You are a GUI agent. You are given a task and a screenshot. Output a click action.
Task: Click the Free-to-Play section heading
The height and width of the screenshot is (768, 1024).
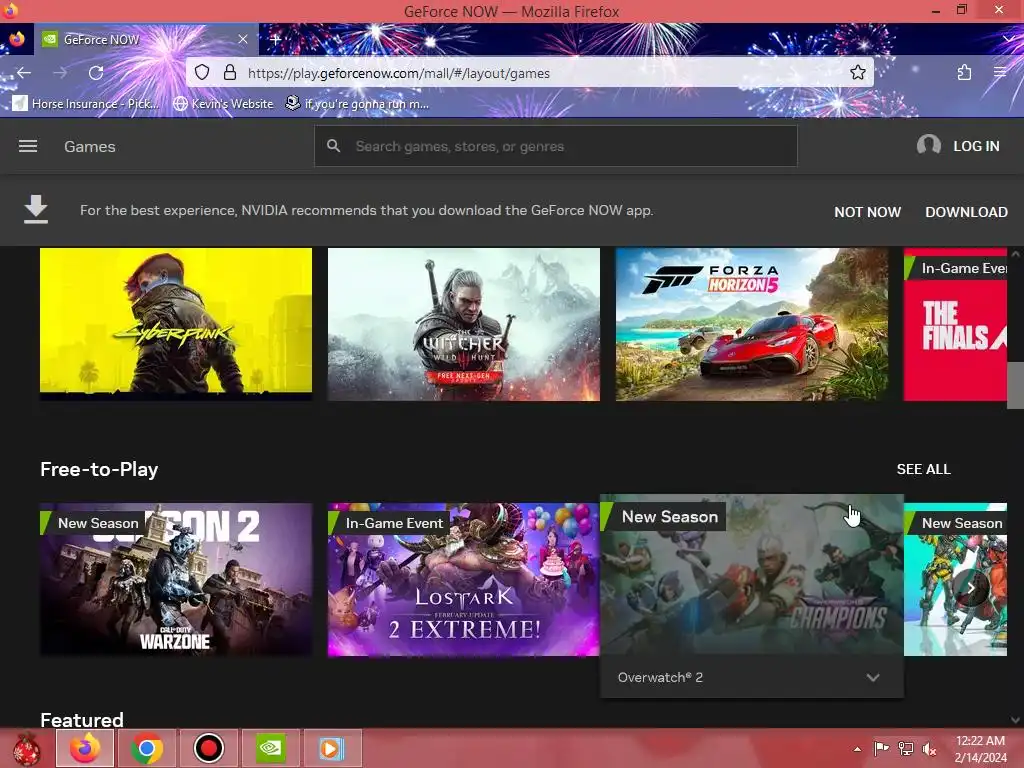click(99, 469)
